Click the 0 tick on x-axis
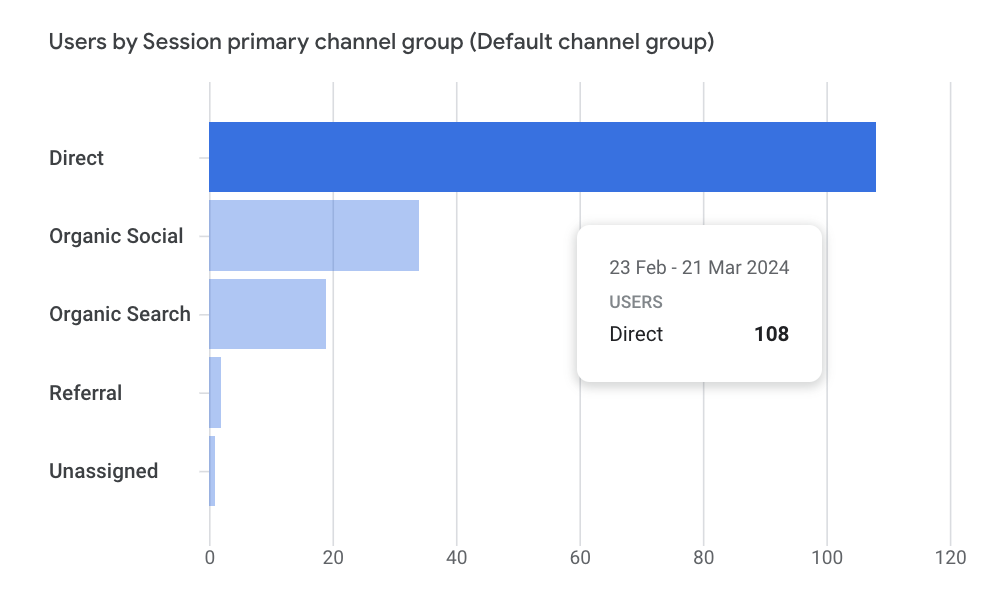998x596 pixels. click(210, 558)
